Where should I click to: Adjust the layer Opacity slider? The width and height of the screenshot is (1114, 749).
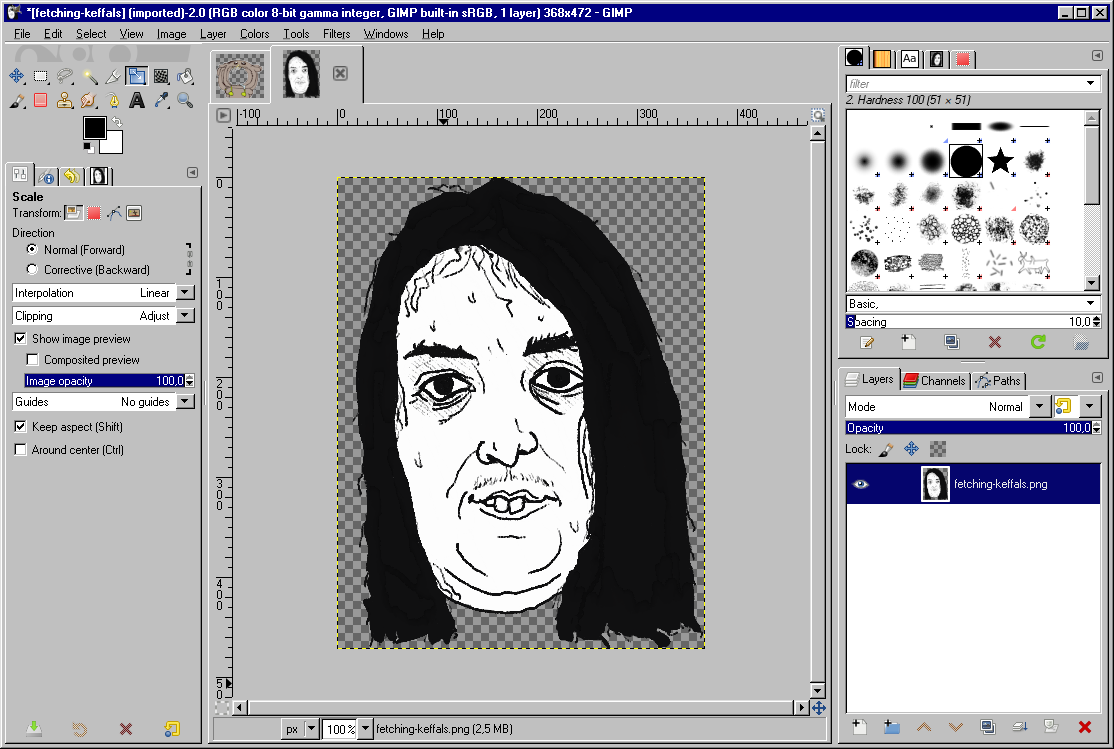click(x=969, y=428)
